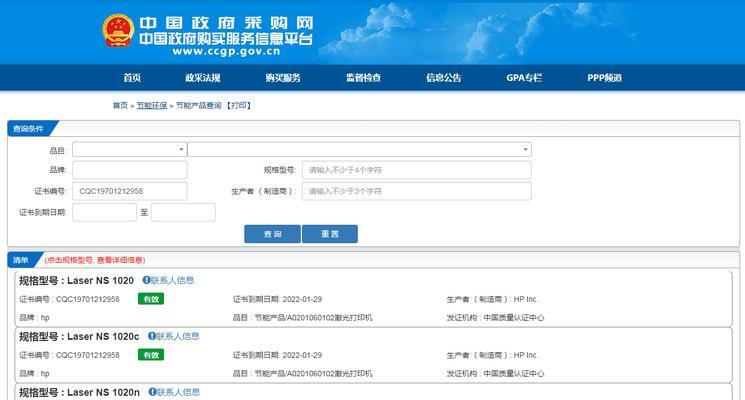Open PPP频道 navigation menu item
Image resolution: width=745 pixels, height=400 pixels.
[x=604, y=77]
